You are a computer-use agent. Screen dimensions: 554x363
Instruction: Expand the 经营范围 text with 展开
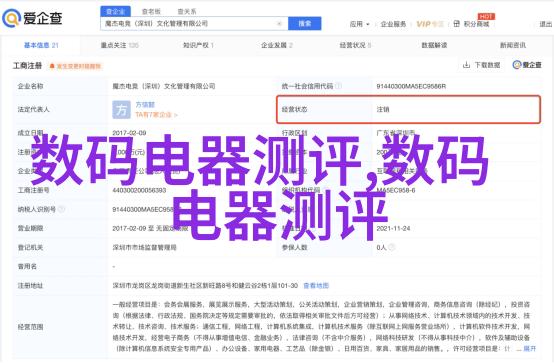pos(529,349)
